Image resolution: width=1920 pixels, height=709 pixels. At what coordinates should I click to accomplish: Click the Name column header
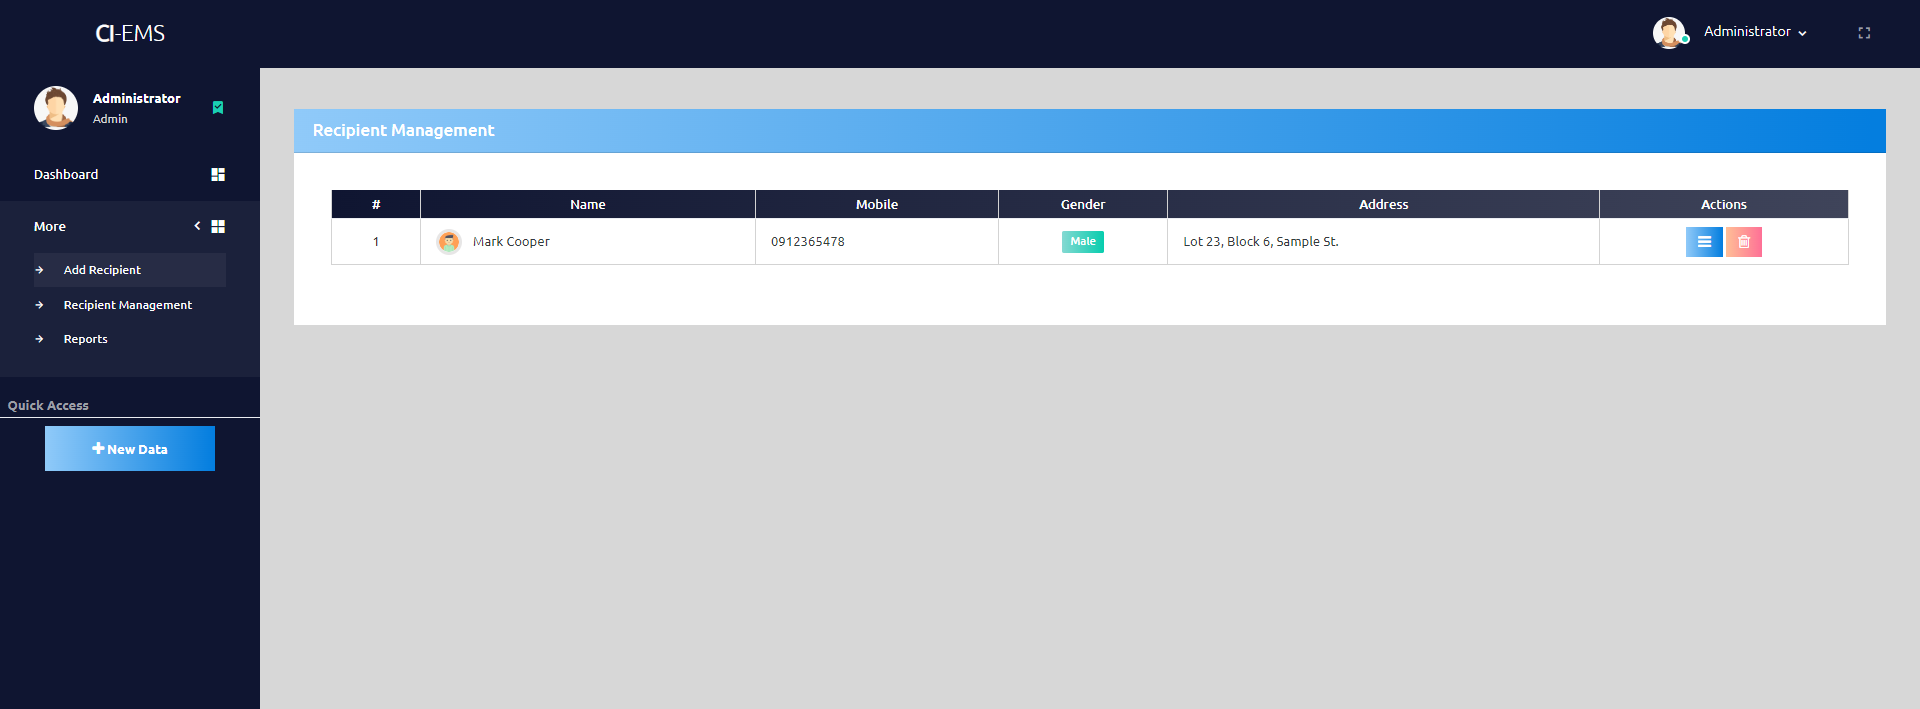(x=588, y=204)
